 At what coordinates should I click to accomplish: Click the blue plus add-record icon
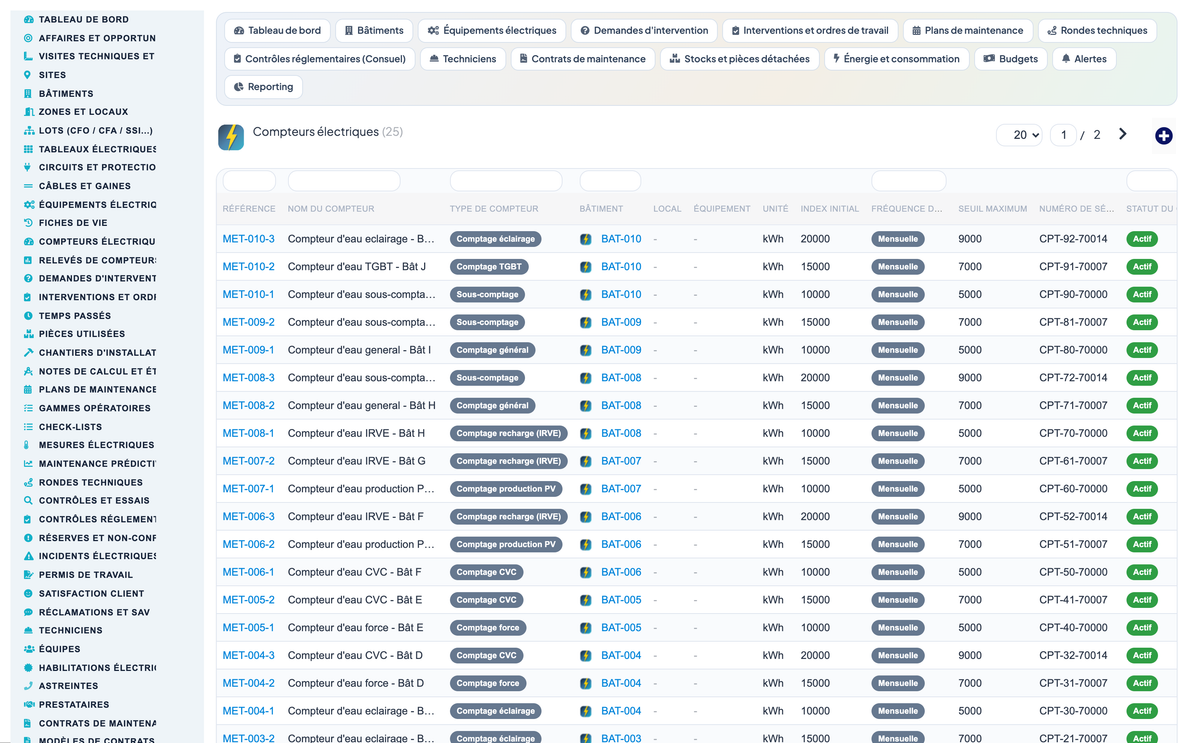click(1163, 135)
